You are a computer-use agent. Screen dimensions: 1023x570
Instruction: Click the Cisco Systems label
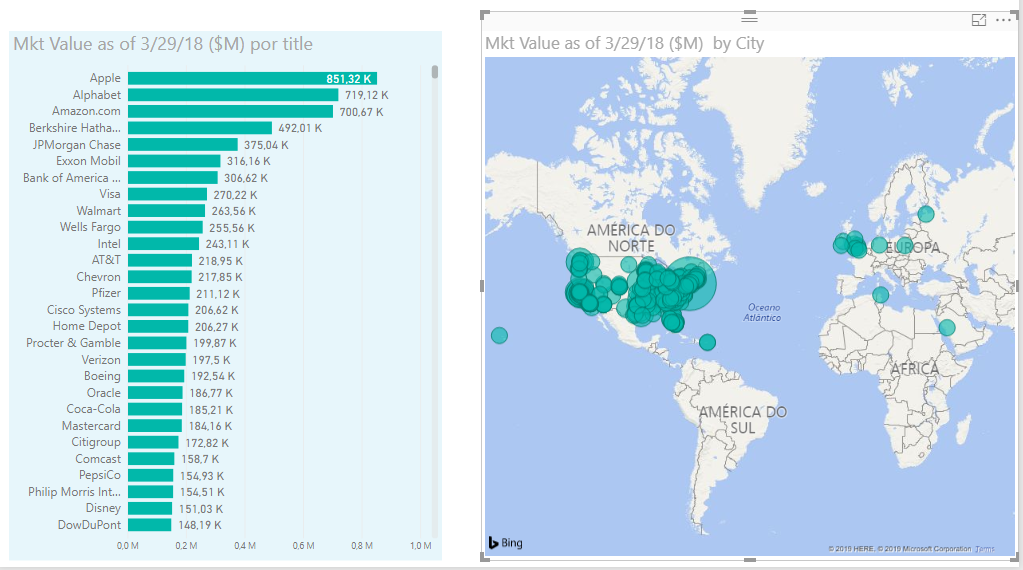point(84,310)
